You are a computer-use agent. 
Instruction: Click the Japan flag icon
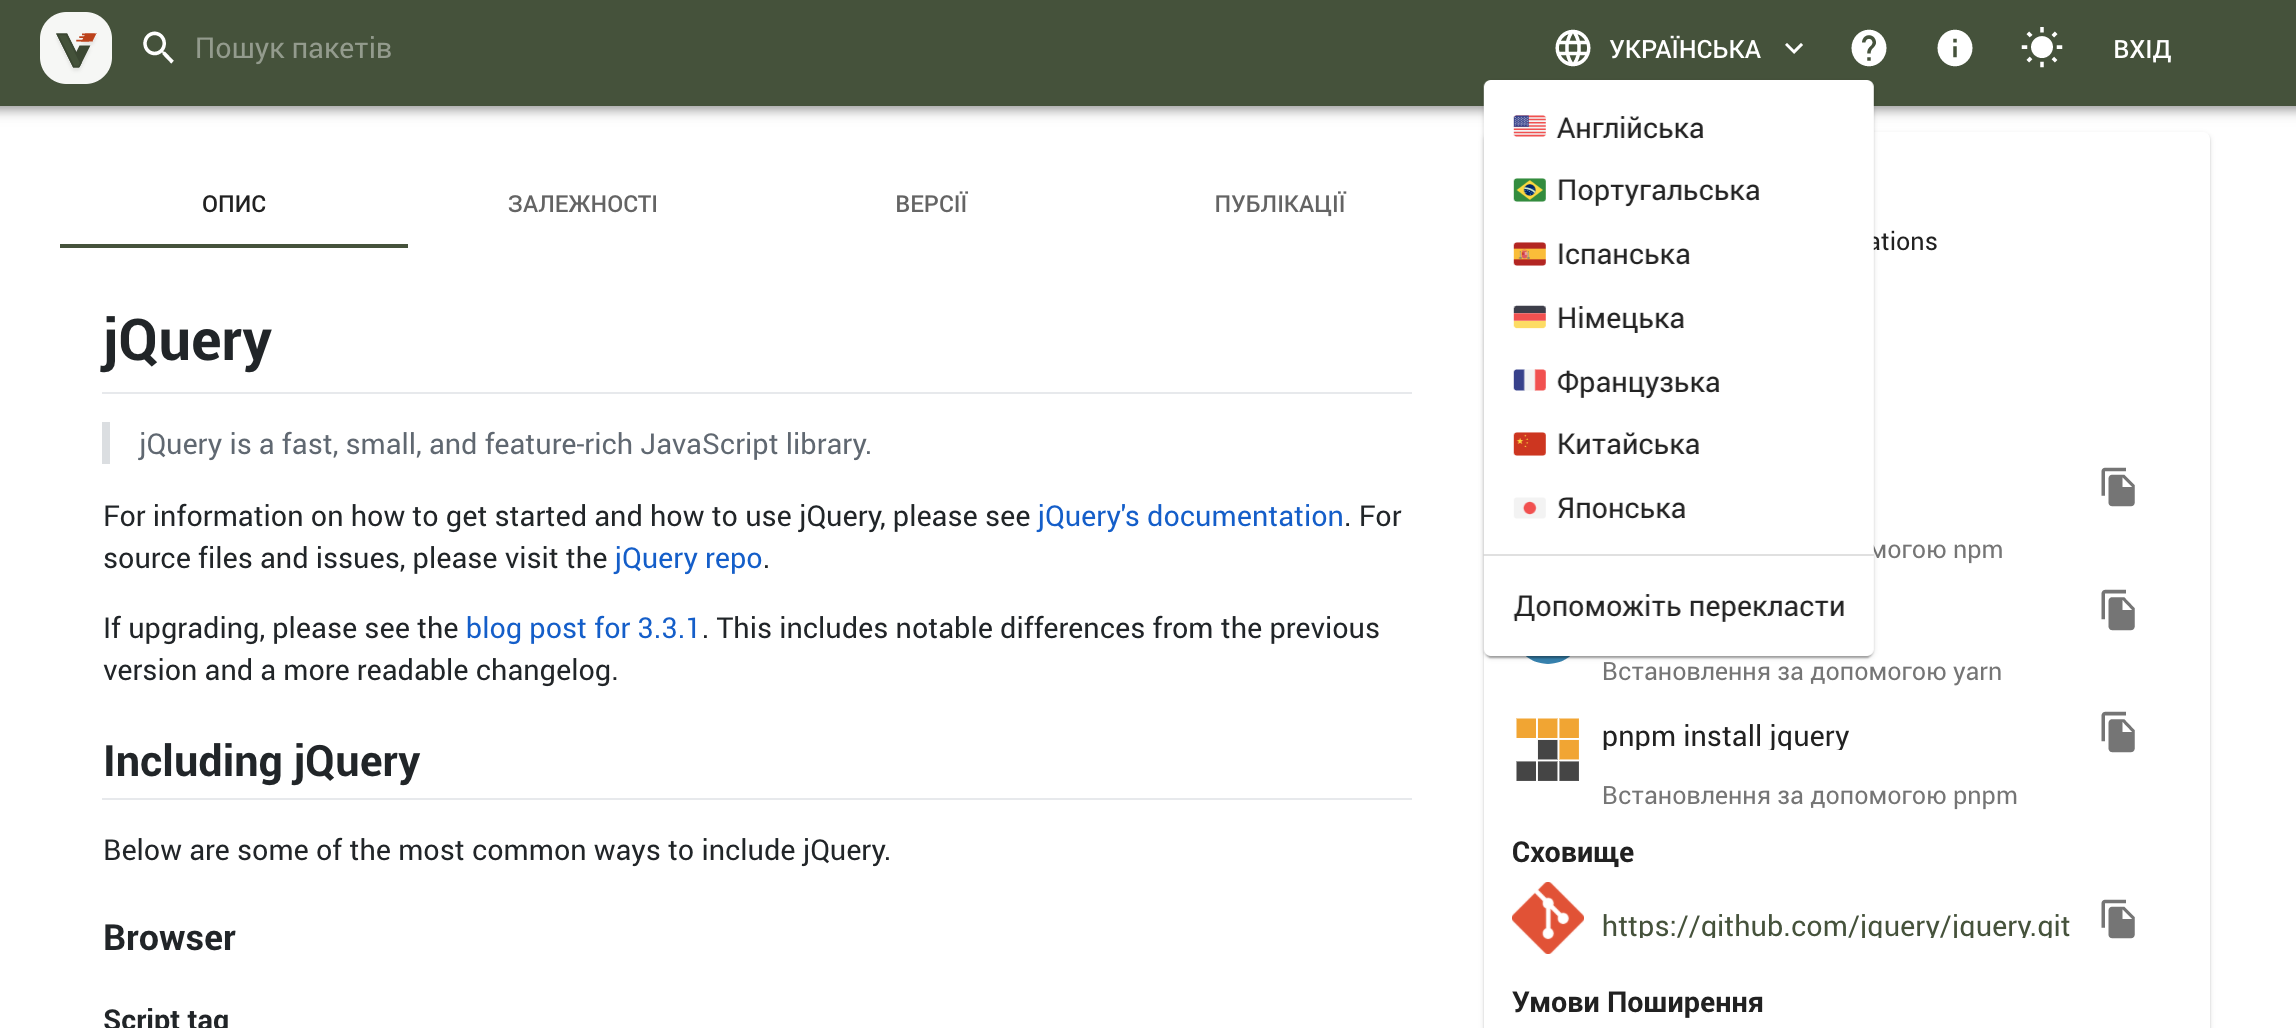click(x=1529, y=508)
